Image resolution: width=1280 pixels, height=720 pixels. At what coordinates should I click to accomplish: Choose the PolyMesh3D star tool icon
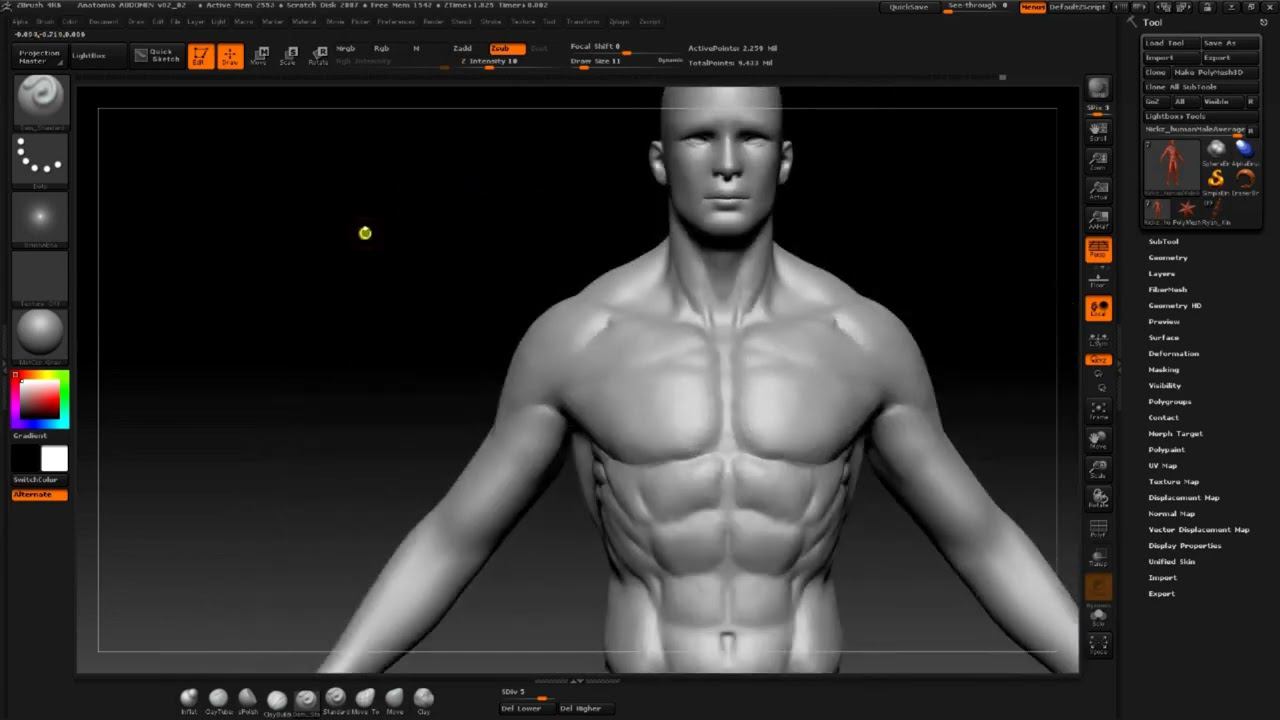pos(1187,209)
